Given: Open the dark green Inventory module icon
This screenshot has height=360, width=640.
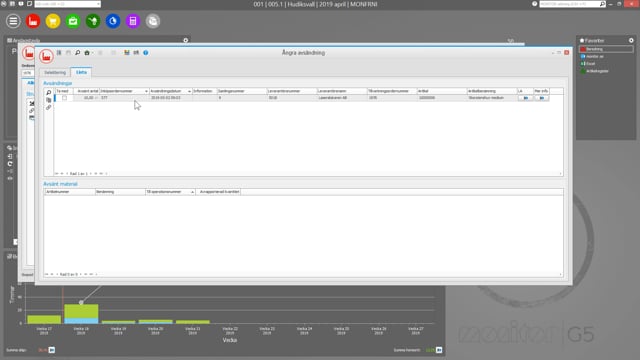Looking at the screenshot, I should 93,21.
